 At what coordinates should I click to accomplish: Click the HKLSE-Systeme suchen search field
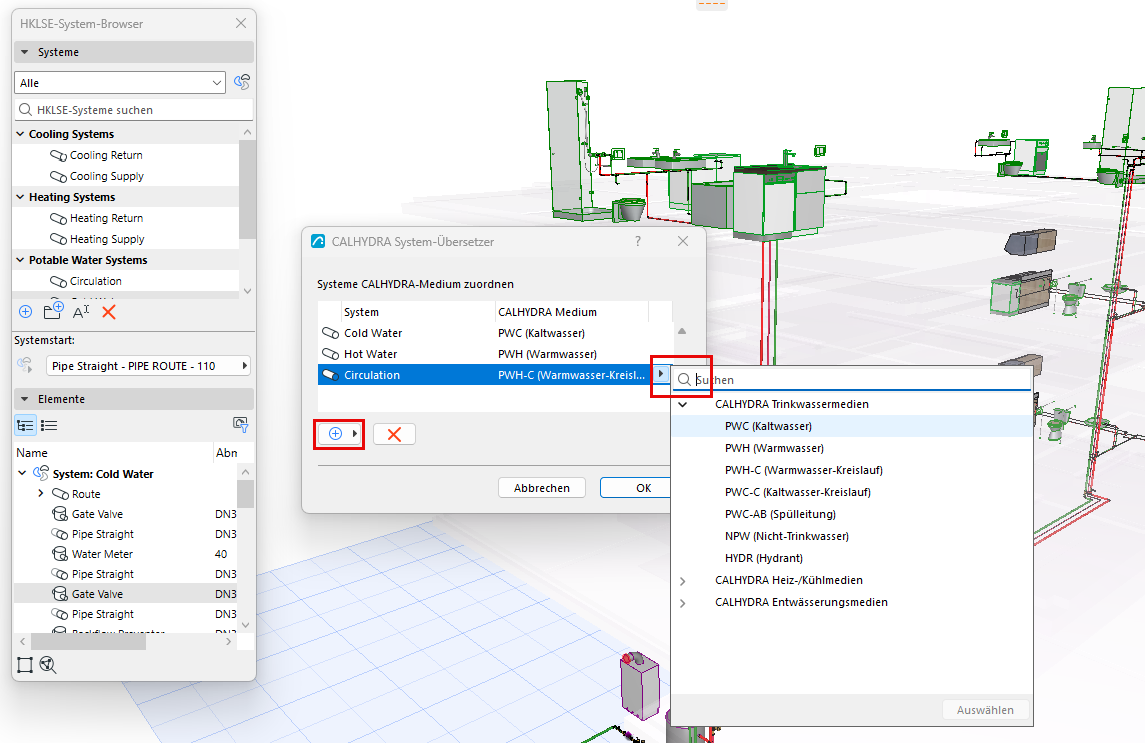pyautogui.click(x=134, y=110)
